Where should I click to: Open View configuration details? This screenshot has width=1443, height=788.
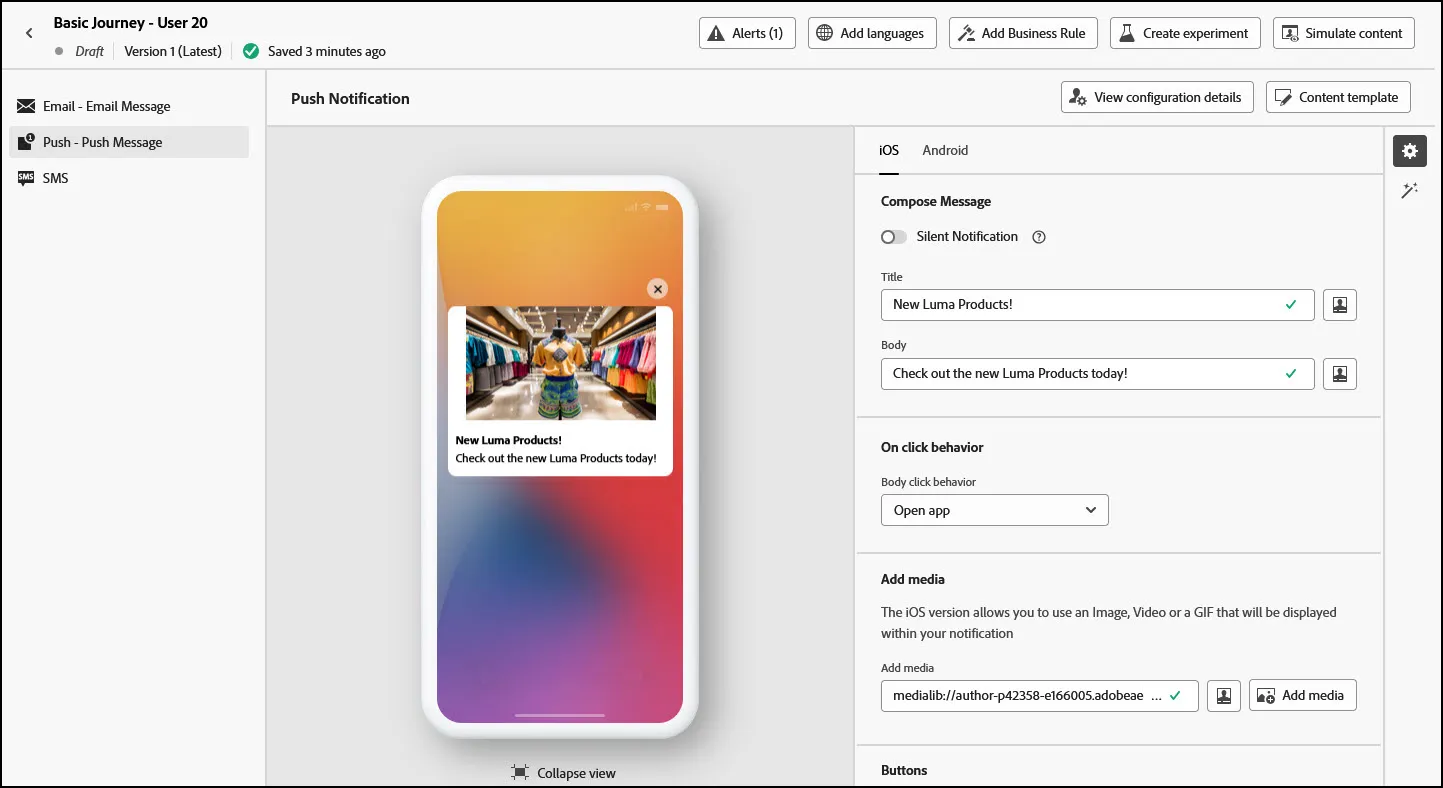(x=1157, y=97)
